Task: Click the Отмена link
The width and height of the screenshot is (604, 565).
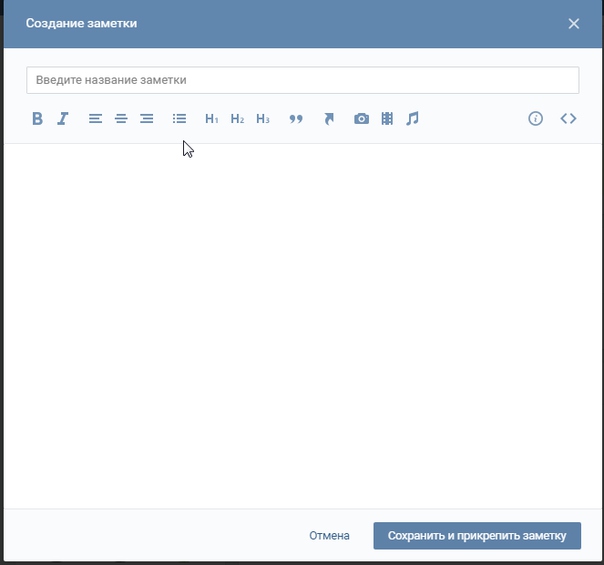Action: point(329,536)
